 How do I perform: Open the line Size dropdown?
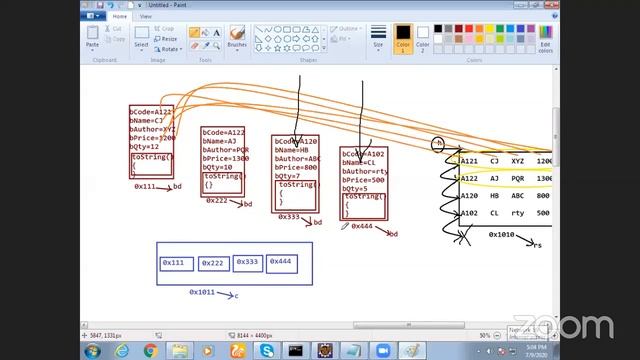(x=378, y=38)
